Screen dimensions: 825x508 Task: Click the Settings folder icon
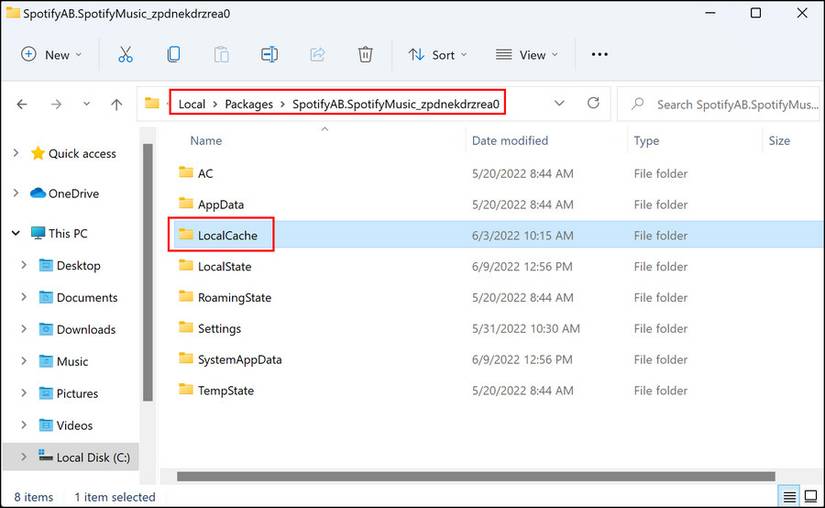(x=186, y=327)
